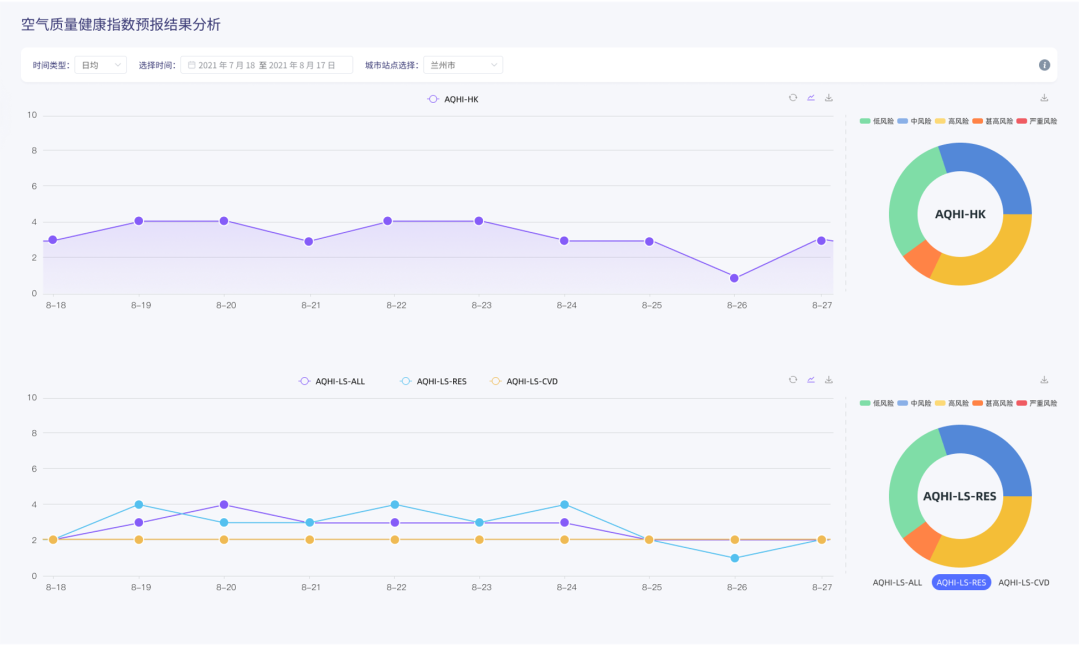Click the 8-25 axis label in the AQHI-LS chart
Screen dimensions: 1080x646
pyautogui.click(x=652, y=587)
